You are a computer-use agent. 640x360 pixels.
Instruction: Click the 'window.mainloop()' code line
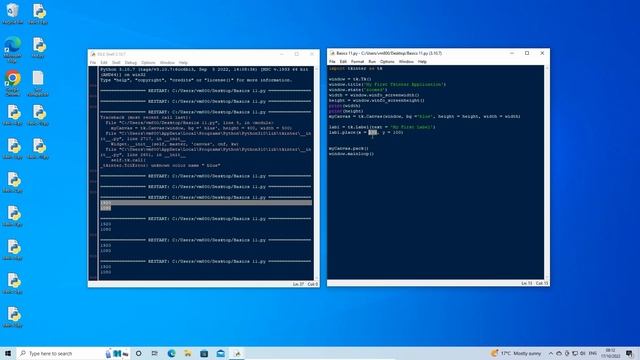pyautogui.click(x=351, y=154)
